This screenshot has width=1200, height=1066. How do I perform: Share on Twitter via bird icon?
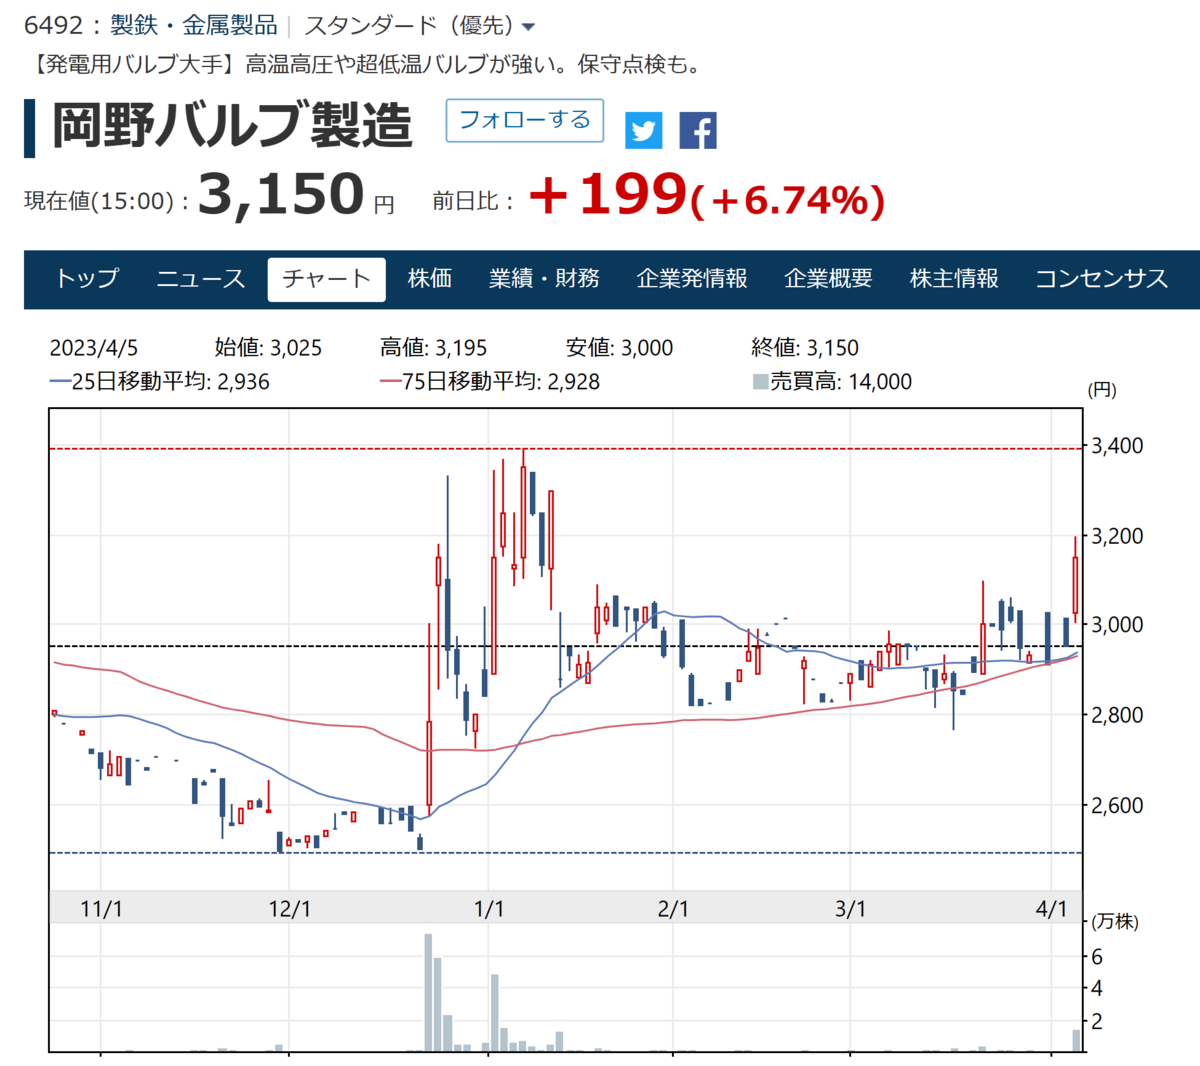(644, 131)
